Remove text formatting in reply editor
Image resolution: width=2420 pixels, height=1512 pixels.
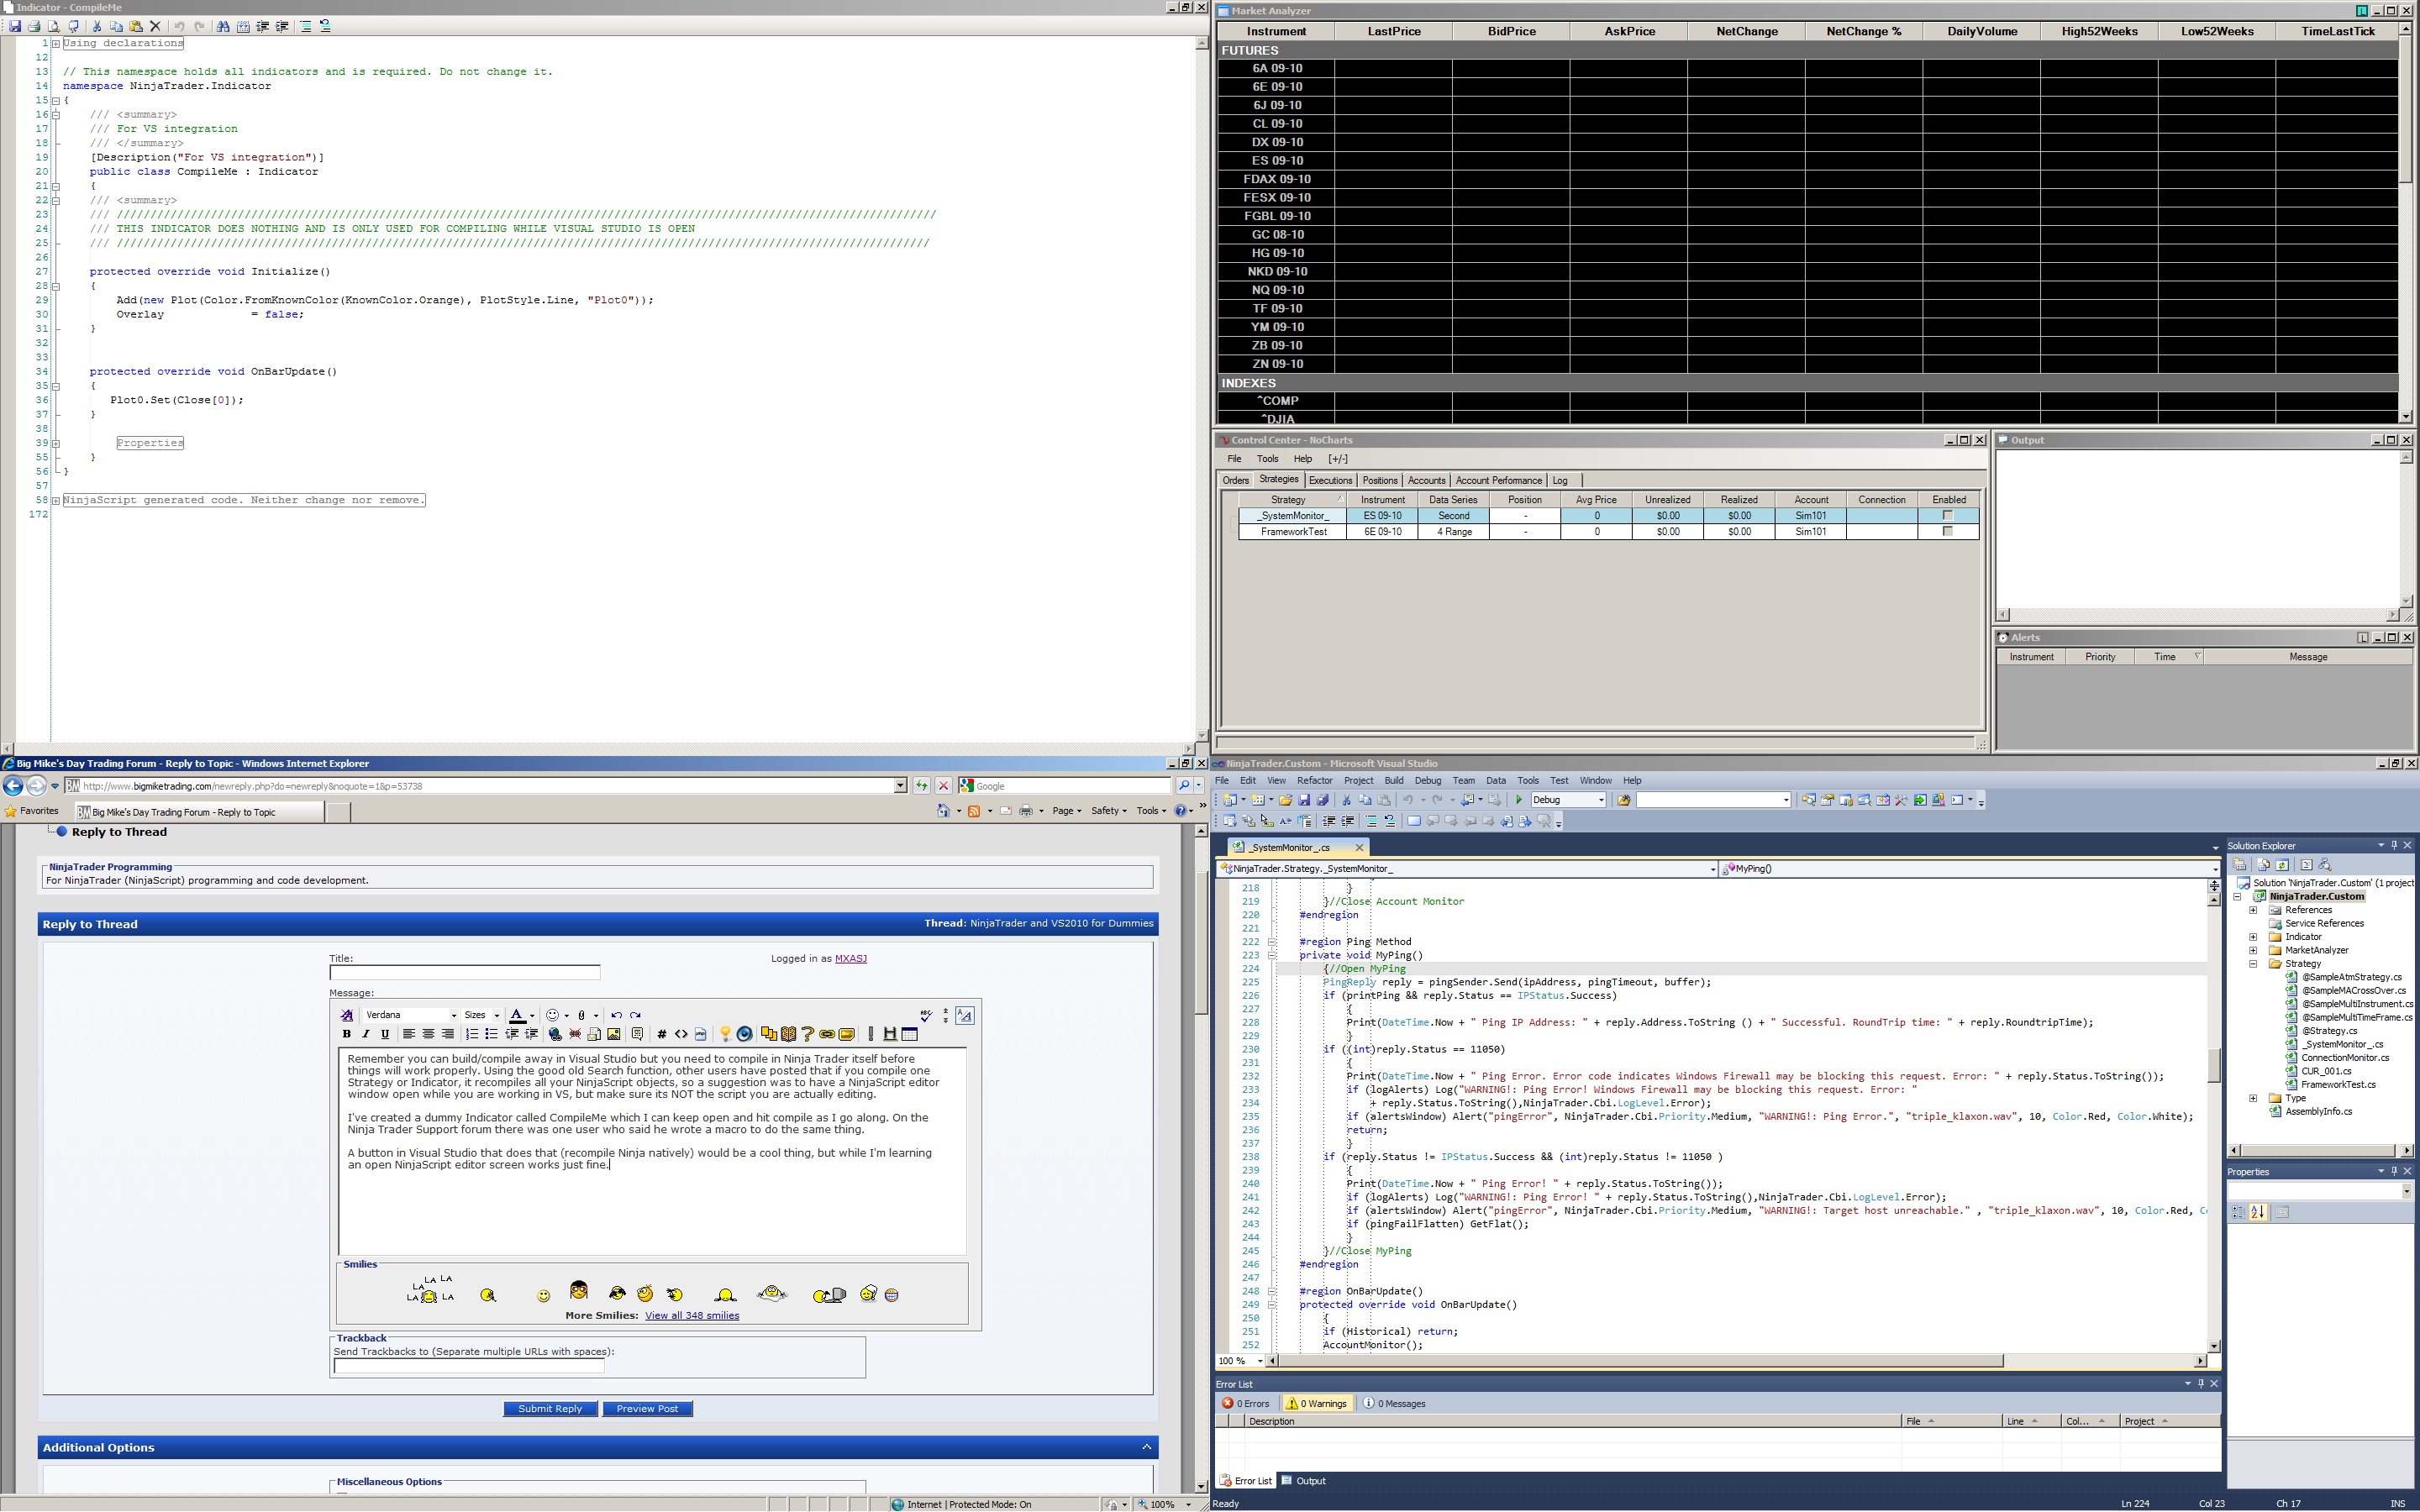pos(346,1015)
